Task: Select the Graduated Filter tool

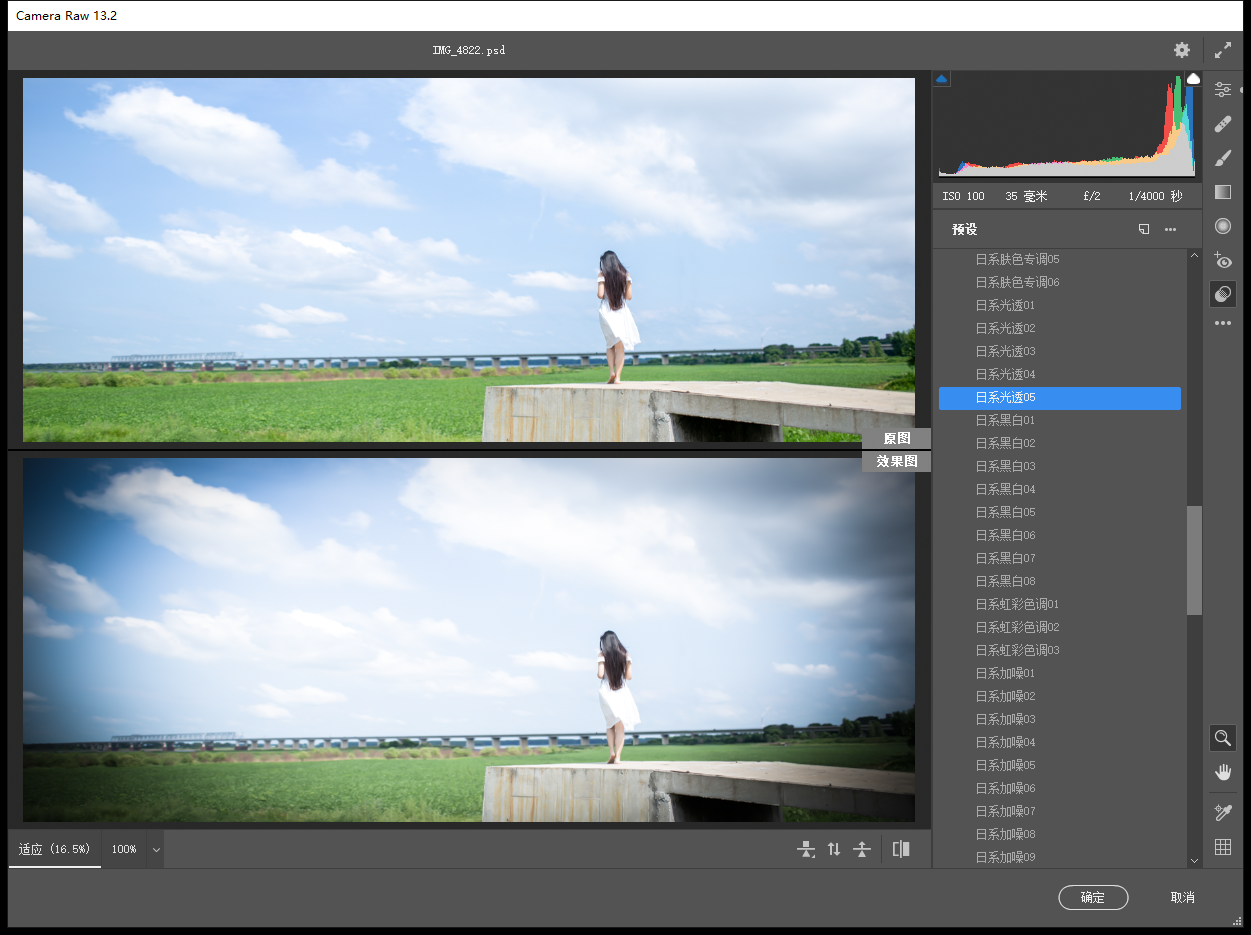Action: (x=1222, y=192)
